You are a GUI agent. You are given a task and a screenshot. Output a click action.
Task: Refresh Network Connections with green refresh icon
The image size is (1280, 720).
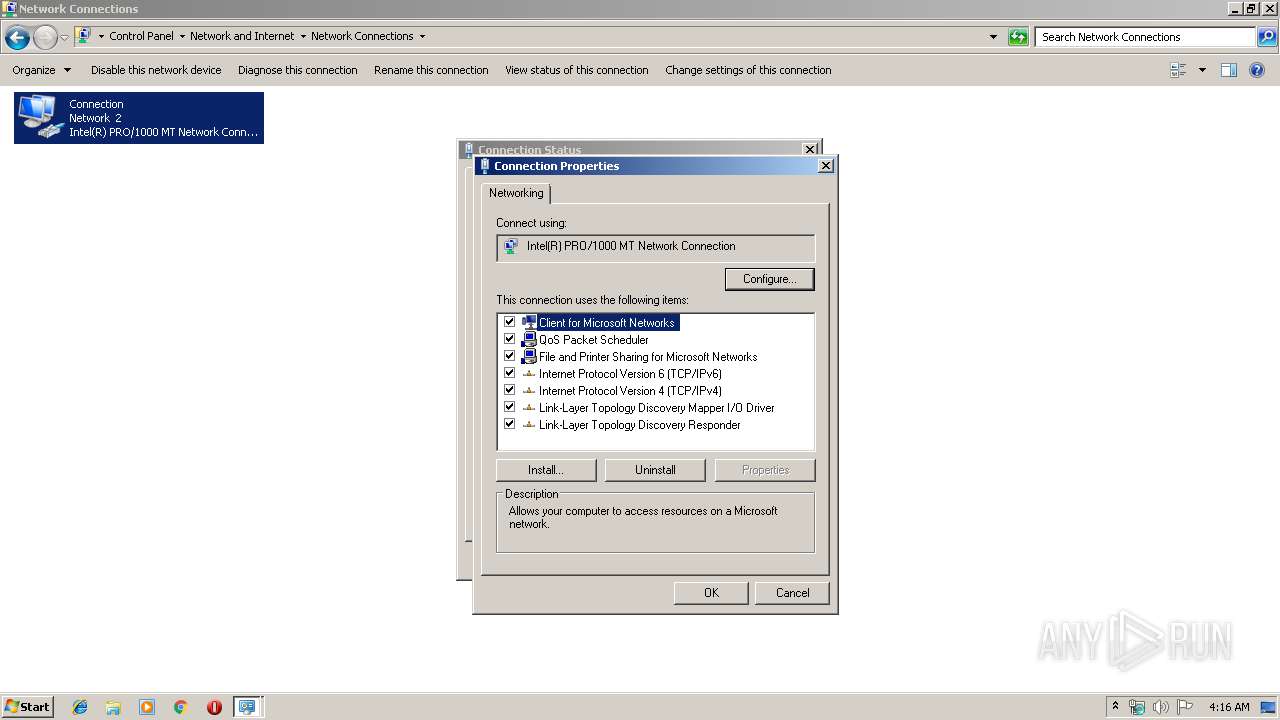click(1018, 37)
